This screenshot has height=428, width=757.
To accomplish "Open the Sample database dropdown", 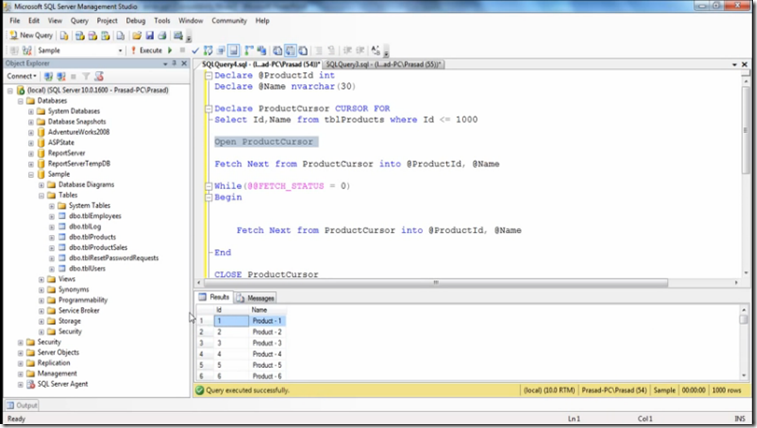I will [120, 51].
